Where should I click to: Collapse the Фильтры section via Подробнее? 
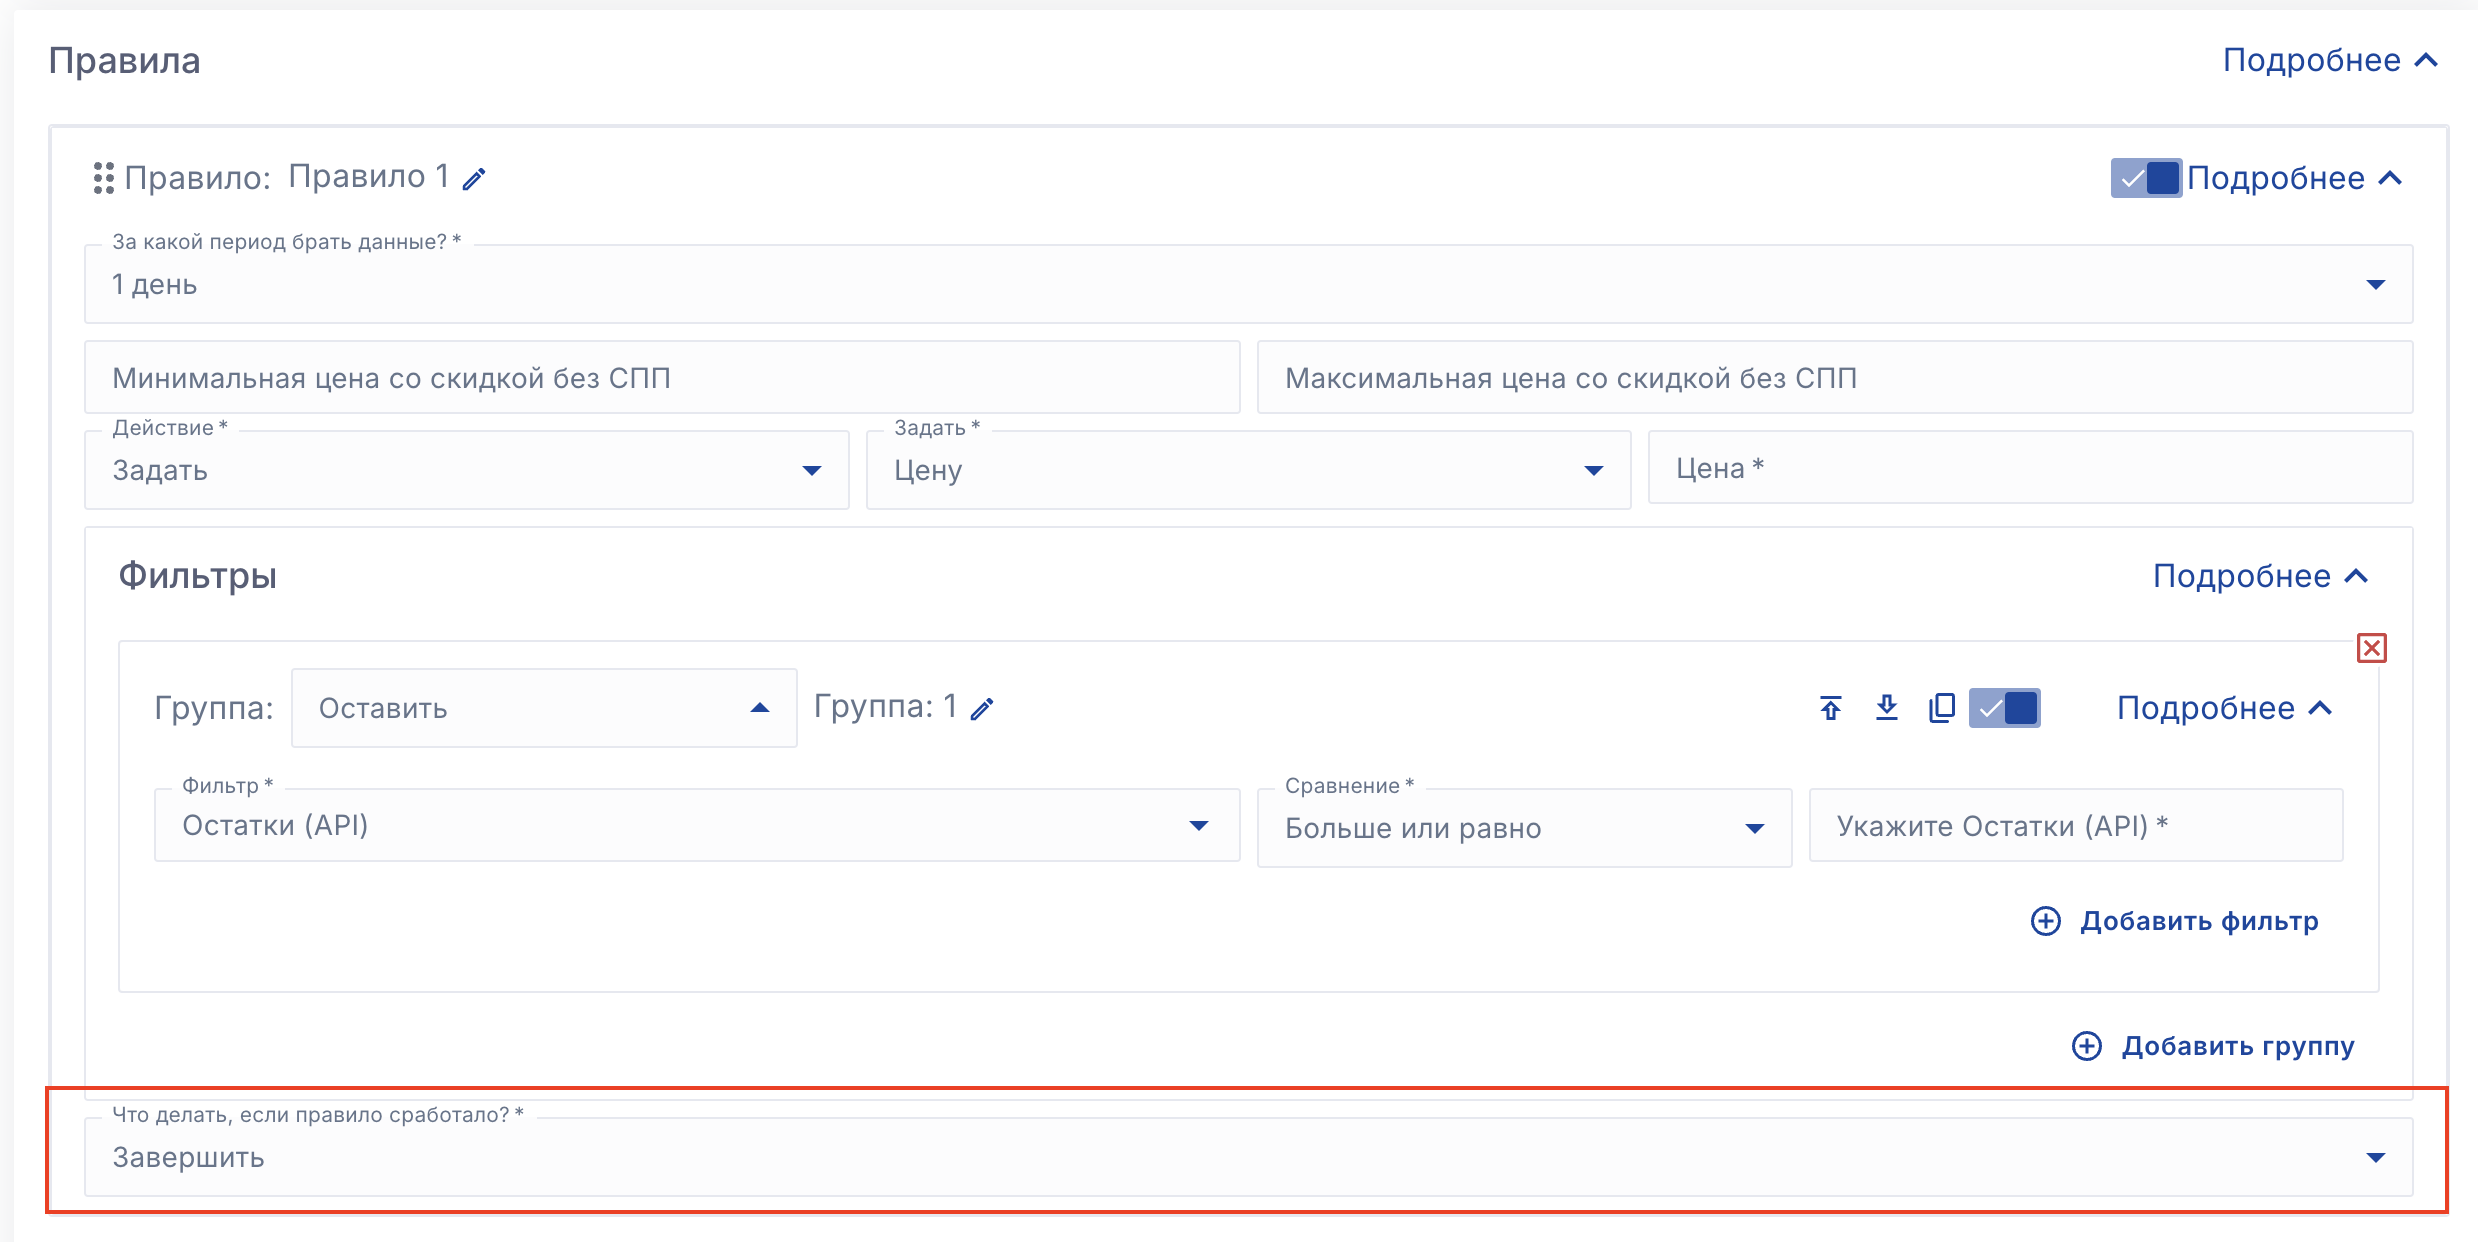2259,576
